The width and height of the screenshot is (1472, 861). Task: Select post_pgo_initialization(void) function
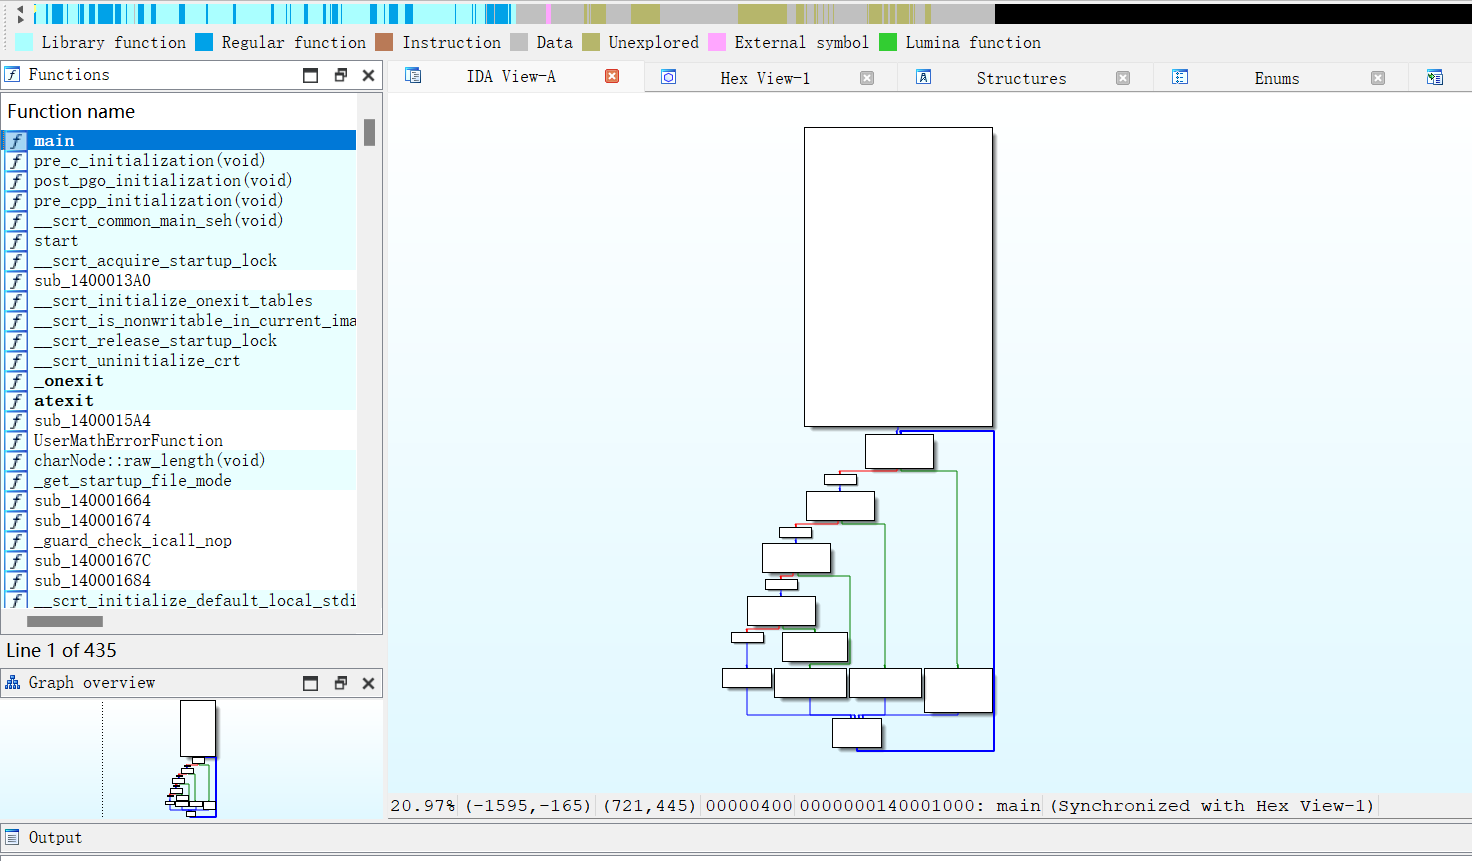(180, 180)
